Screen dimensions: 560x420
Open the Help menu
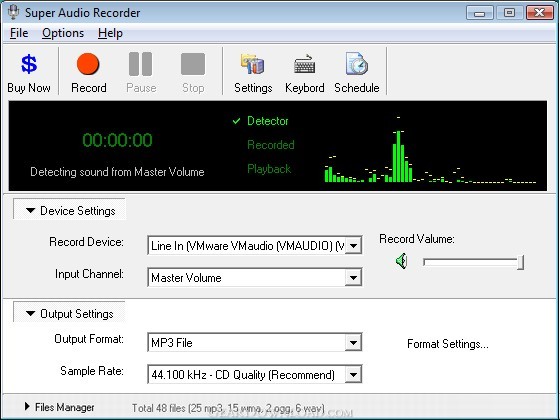coord(110,33)
